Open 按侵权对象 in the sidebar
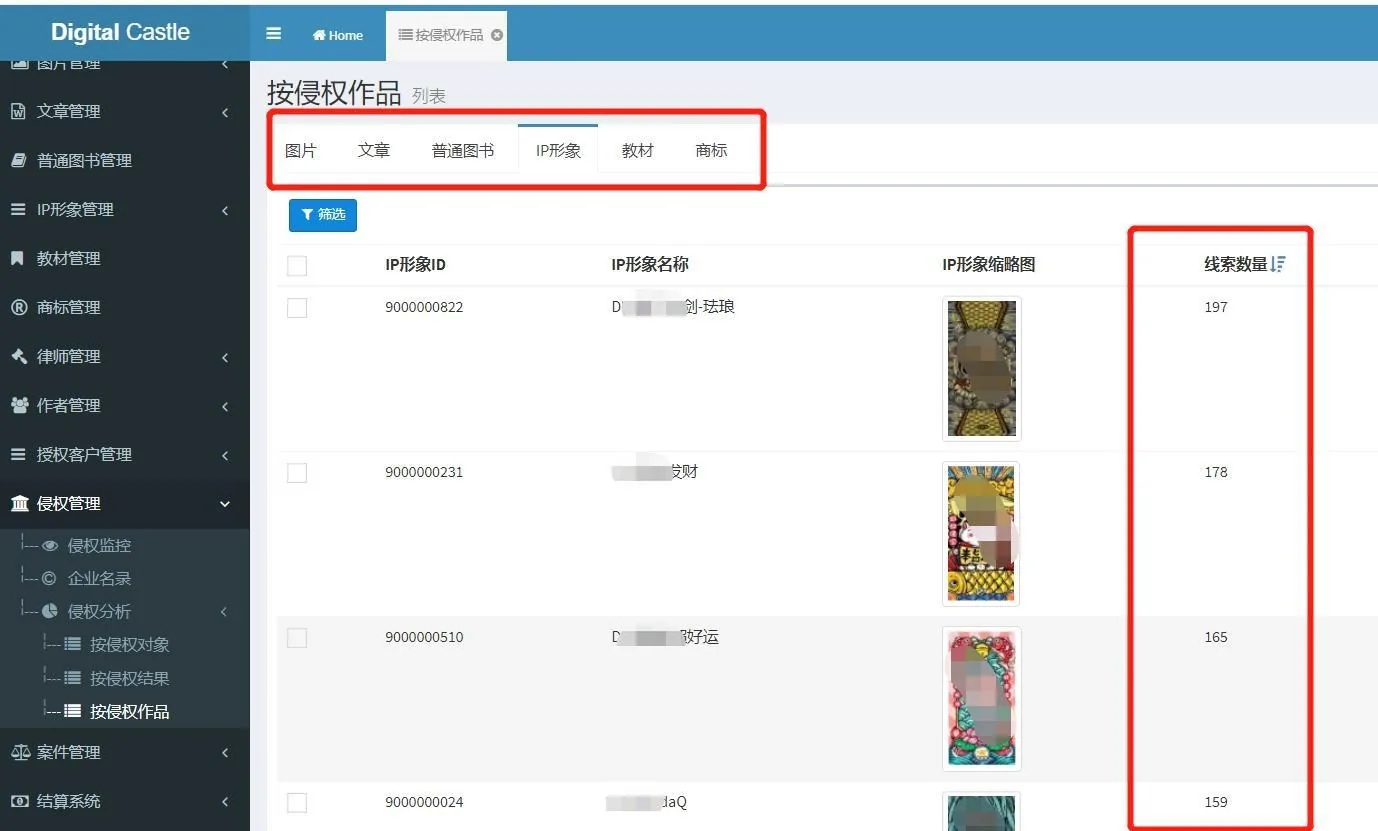1378x831 pixels. coord(130,645)
